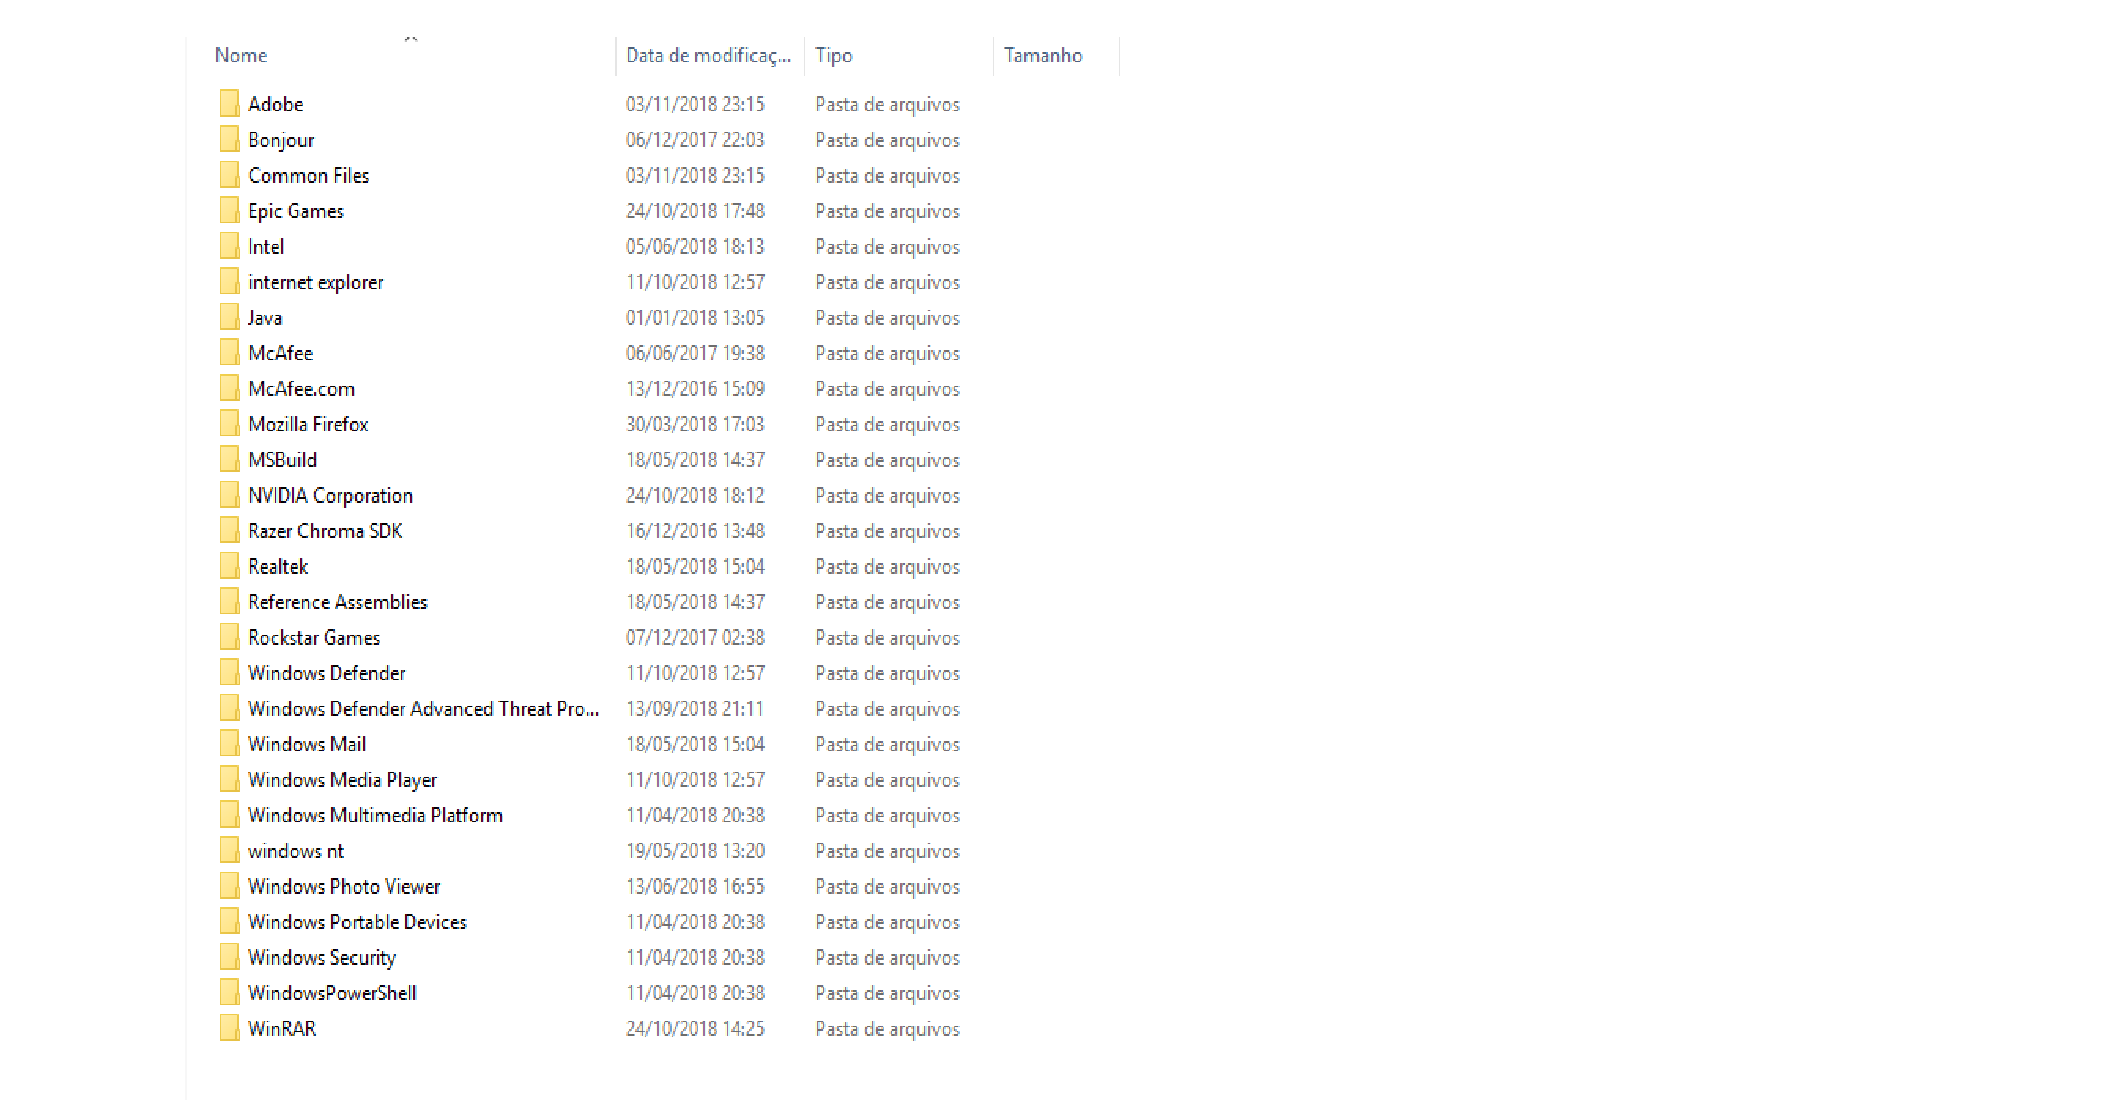The width and height of the screenshot is (2104, 1100).
Task: Select the Java folder name
Action: [x=265, y=318]
